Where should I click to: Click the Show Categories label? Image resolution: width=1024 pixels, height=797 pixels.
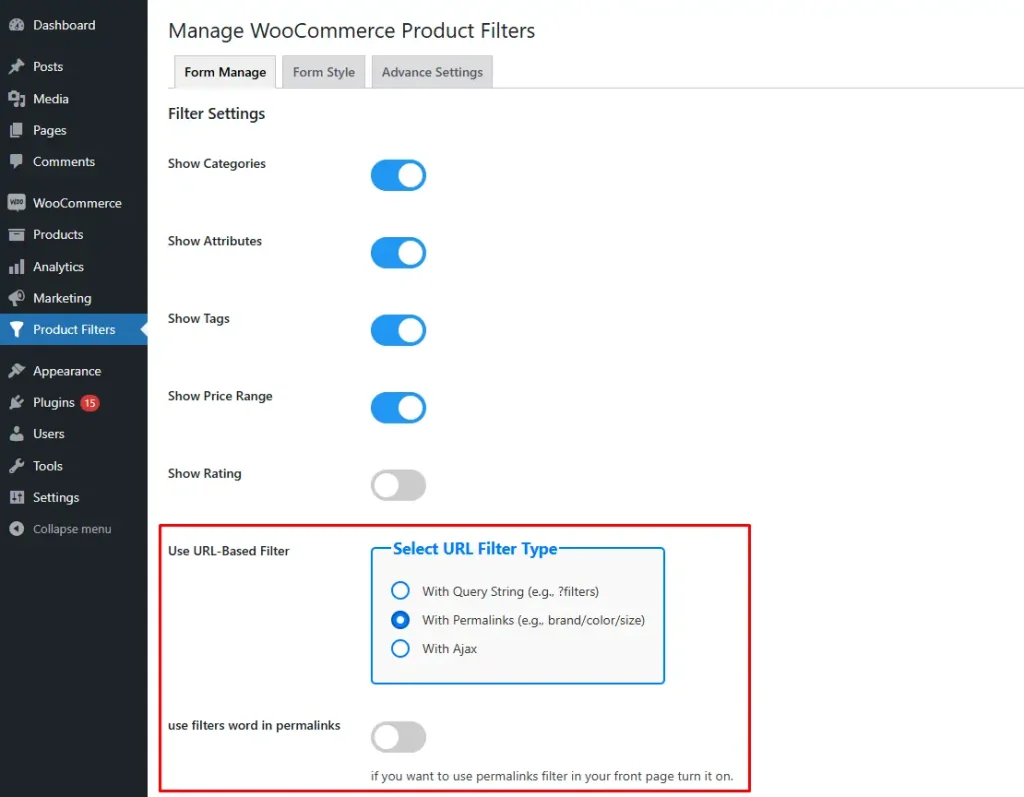point(217,163)
